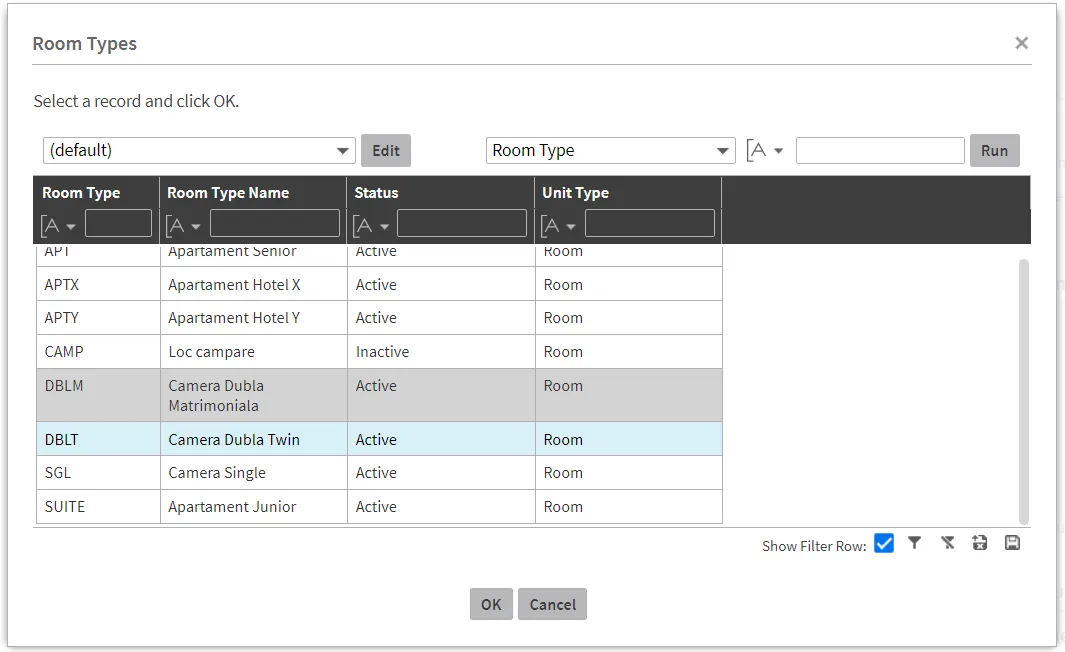Screen dimensions: 1065x652
Task: Open the Room Type search field dropdown
Action: coord(611,150)
